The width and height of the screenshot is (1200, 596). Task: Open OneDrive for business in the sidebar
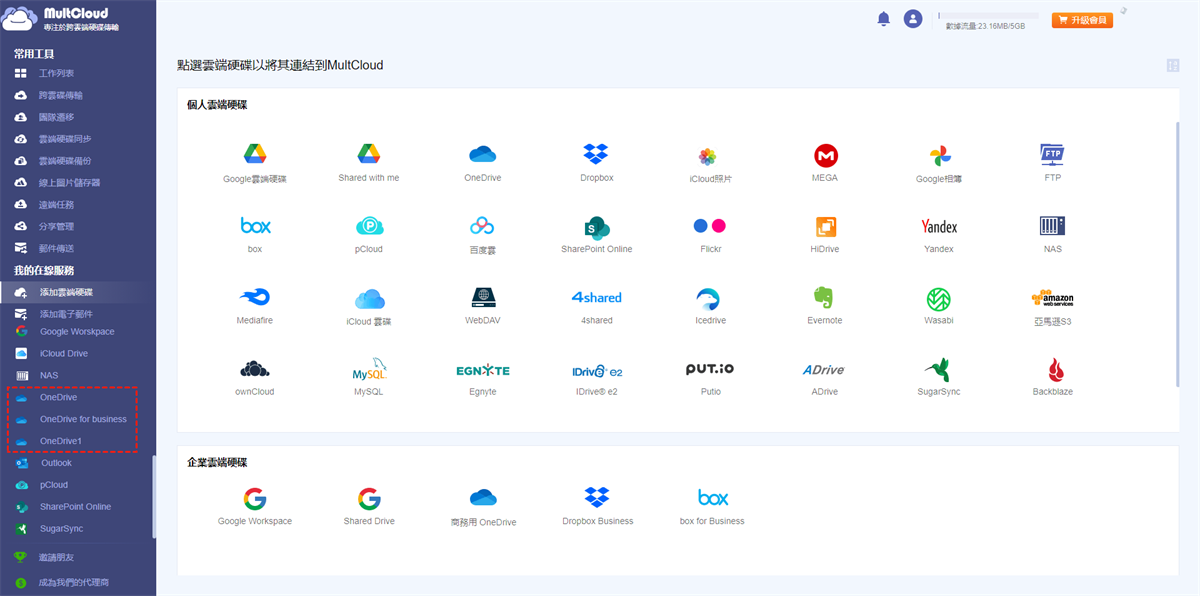coord(83,419)
